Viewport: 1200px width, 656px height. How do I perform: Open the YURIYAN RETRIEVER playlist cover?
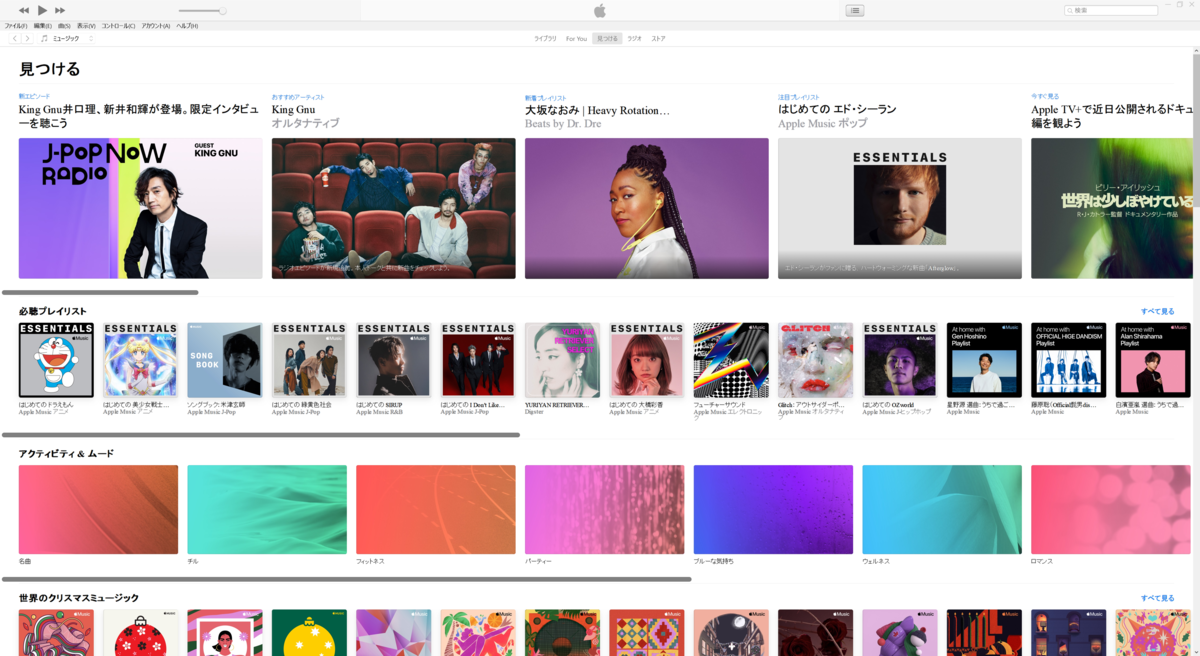pyautogui.click(x=563, y=360)
